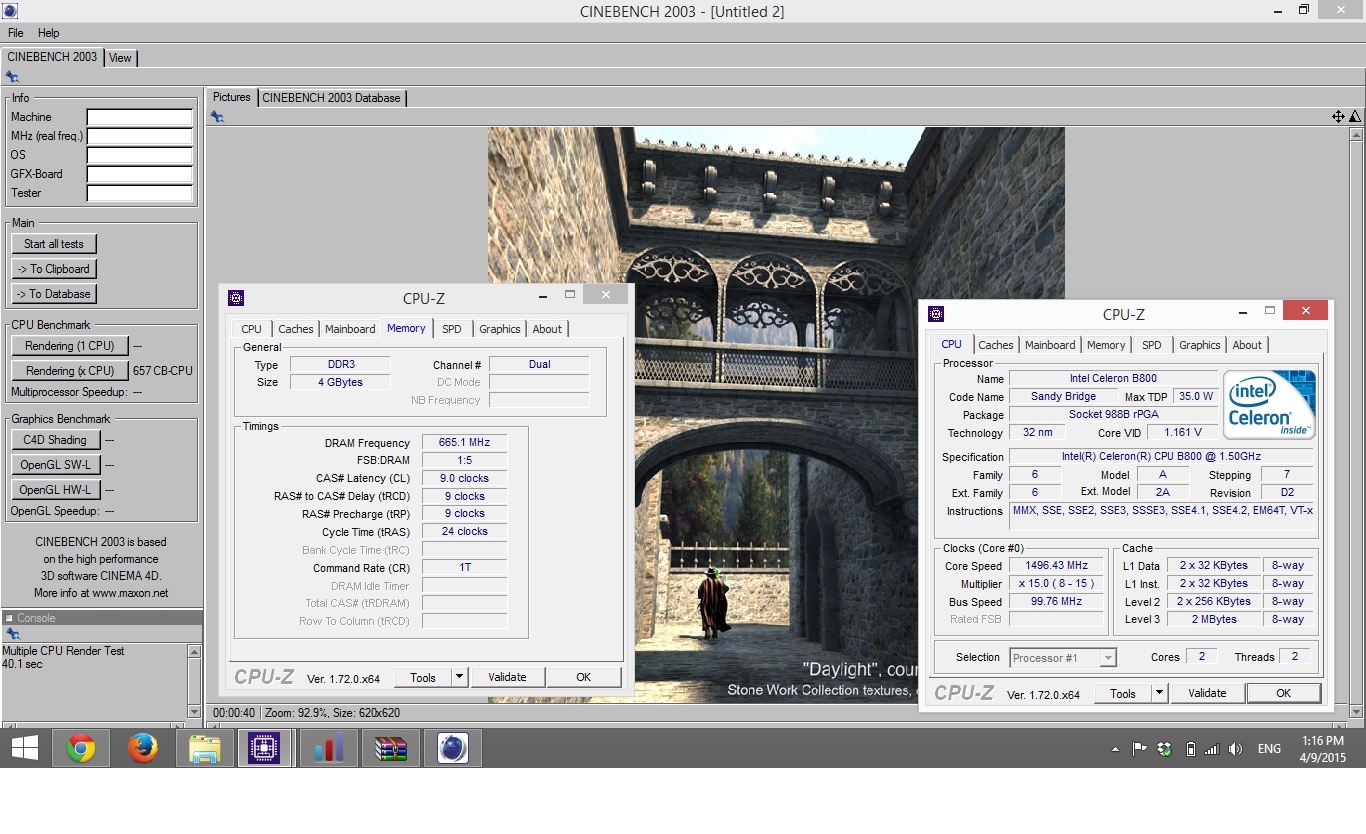Click the Core Speed value 1496.43 MHz
Viewport: 1366px width, 834px height.
point(1056,566)
